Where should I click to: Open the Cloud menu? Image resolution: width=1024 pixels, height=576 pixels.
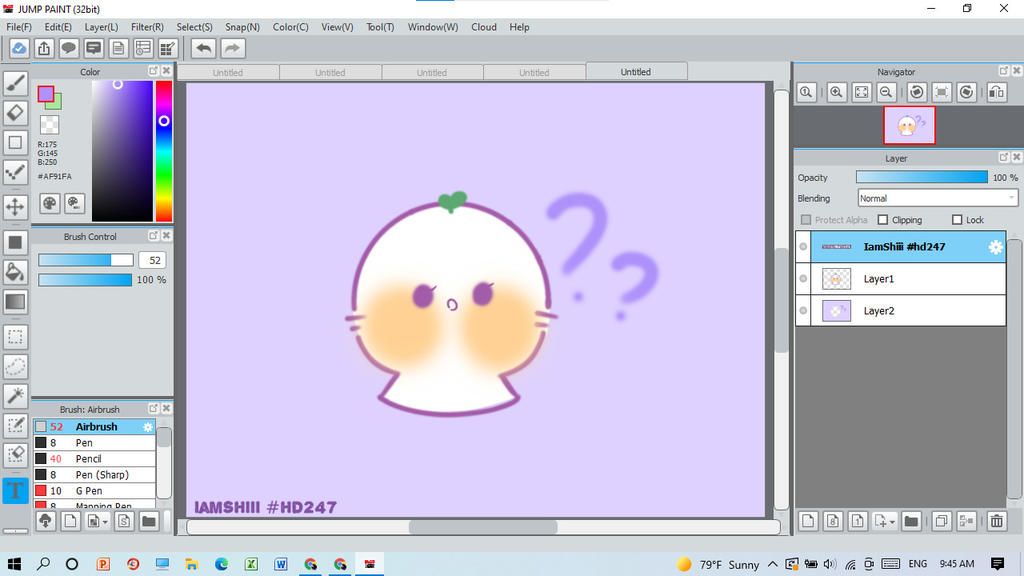(484, 27)
